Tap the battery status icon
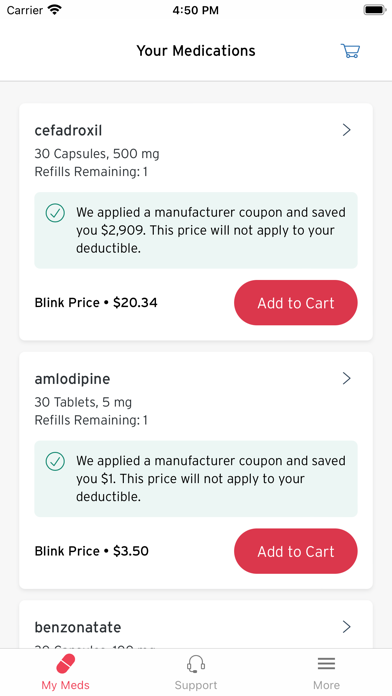Viewport: 392px width, 696px height. pyautogui.click(x=374, y=10)
